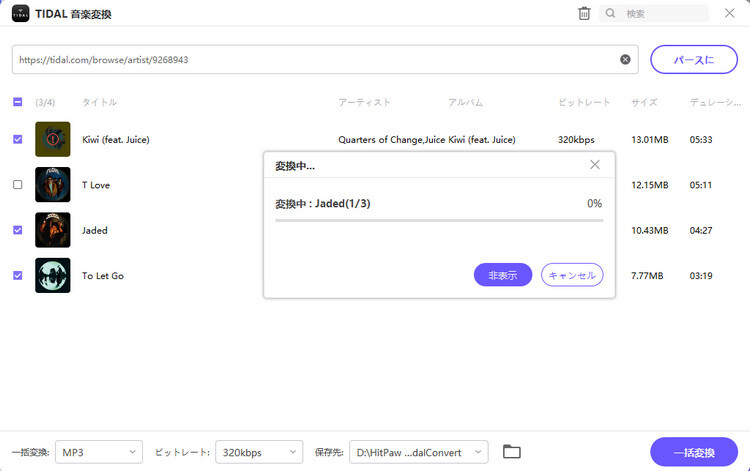Click the 05:33 duration value
Viewport: 750px width, 471px height.
click(x=701, y=140)
